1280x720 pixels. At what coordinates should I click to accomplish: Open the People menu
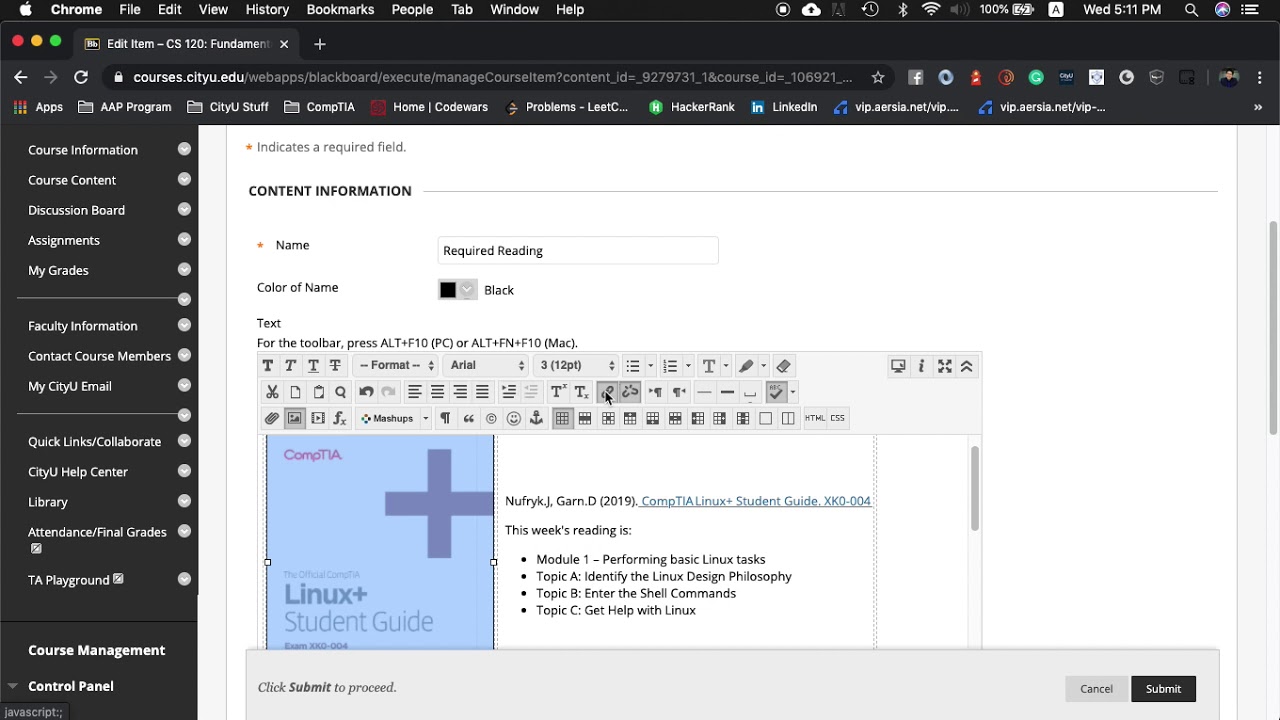pos(412,10)
